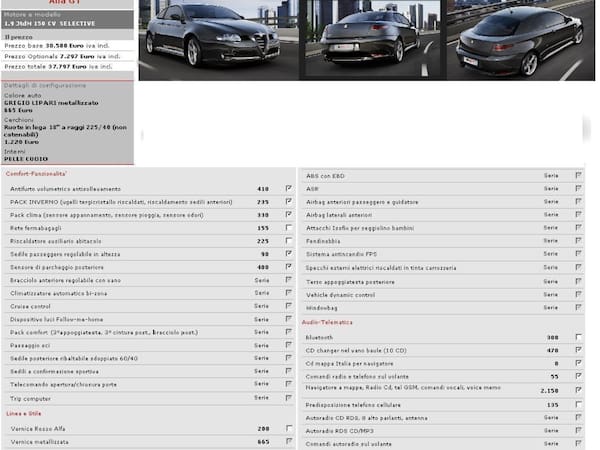Click Telecomando apertura/chiusura porte row
Screen dimensions: 600x450
click(x=148, y=384)
